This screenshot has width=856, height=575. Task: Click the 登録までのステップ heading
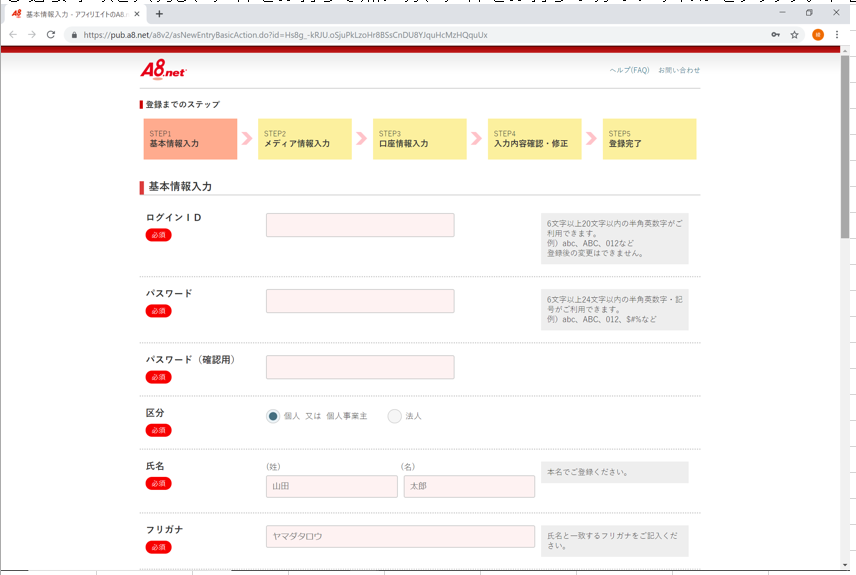[183, 104]
